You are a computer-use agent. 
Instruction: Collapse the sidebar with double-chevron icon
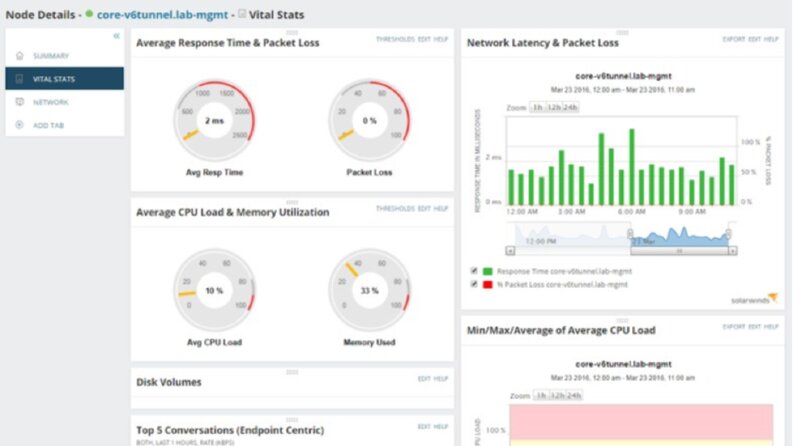tap(116, 36)
